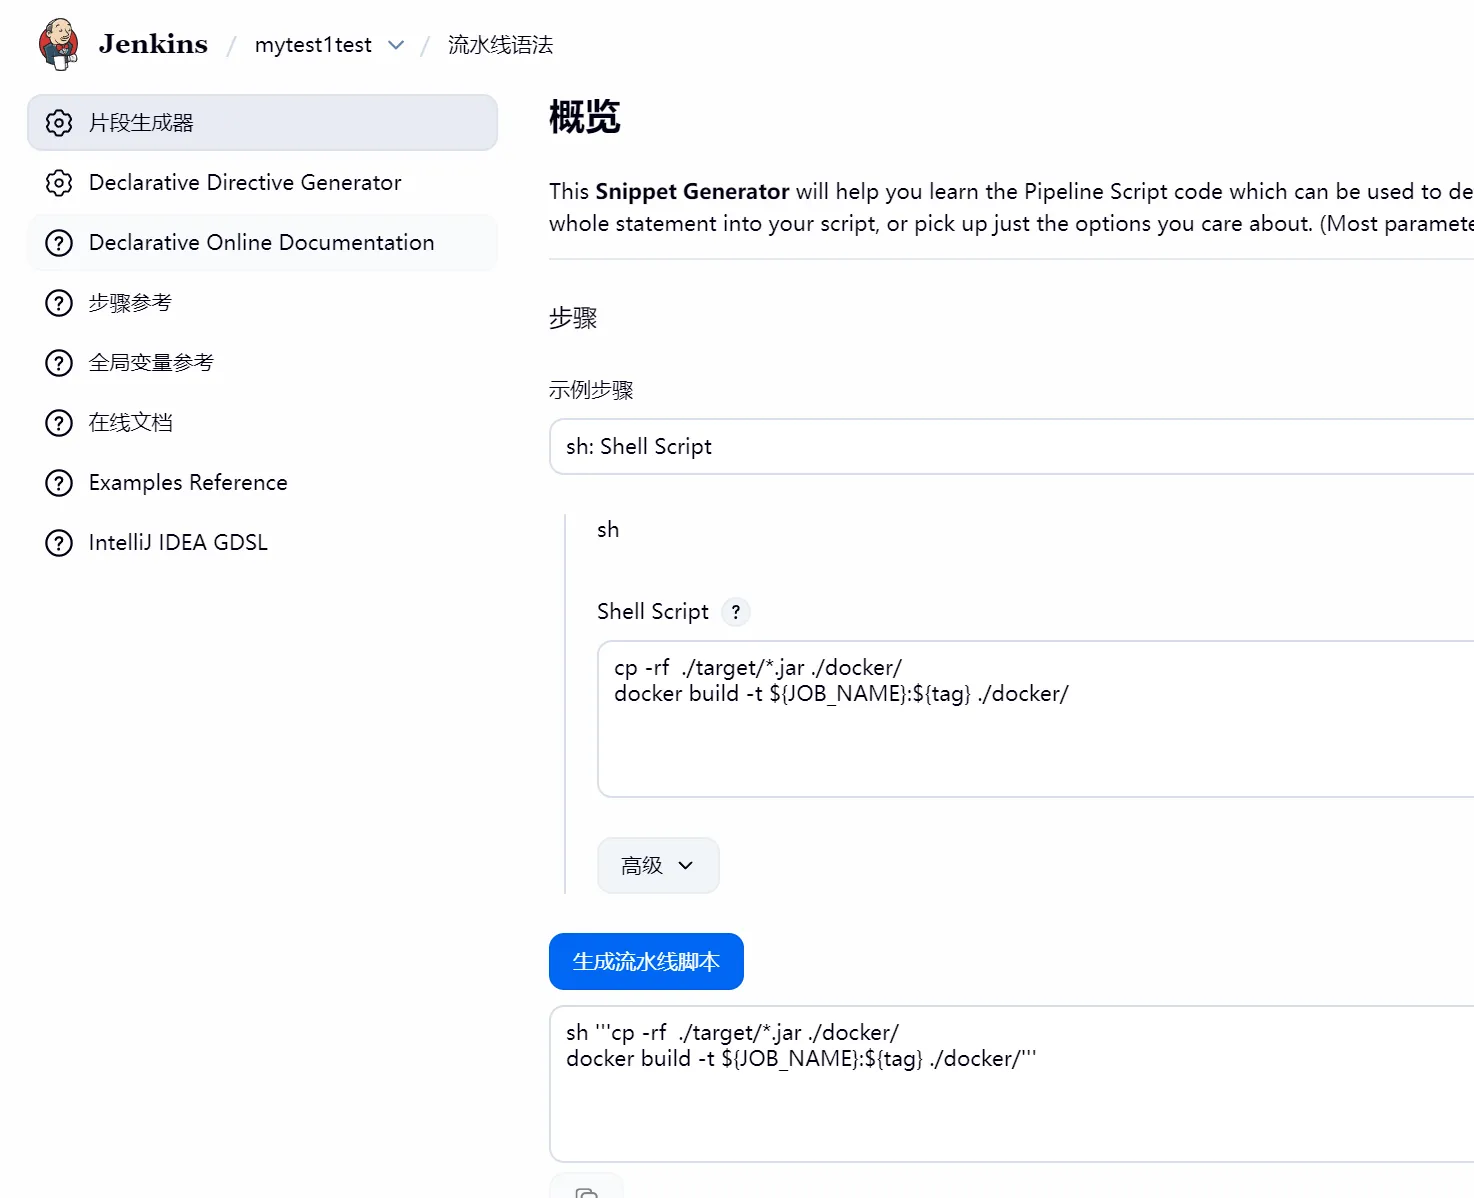Click question icon beside Examples Reference
This screenshot has width=1474, height=1198.
(59, 483)
